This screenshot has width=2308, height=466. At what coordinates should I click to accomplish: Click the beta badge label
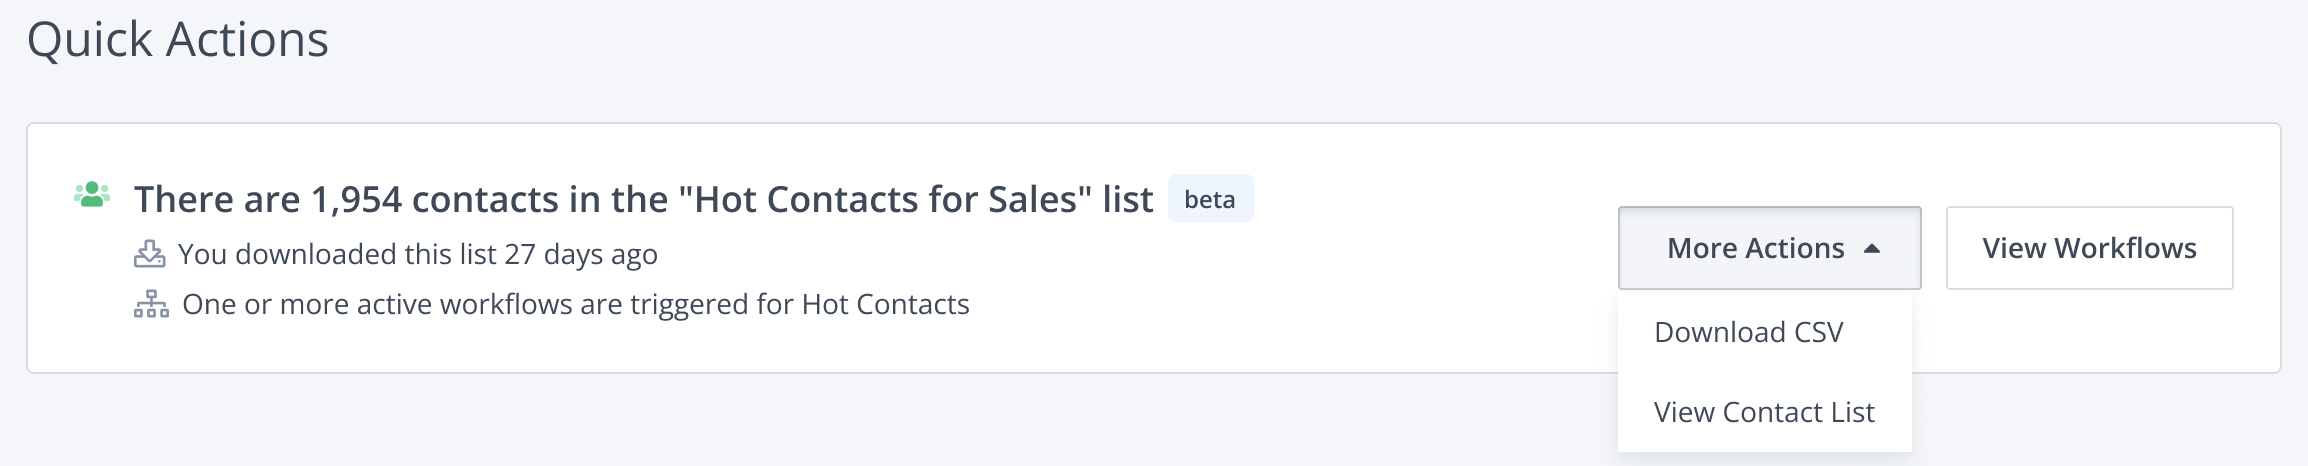tap(1210, 199)
